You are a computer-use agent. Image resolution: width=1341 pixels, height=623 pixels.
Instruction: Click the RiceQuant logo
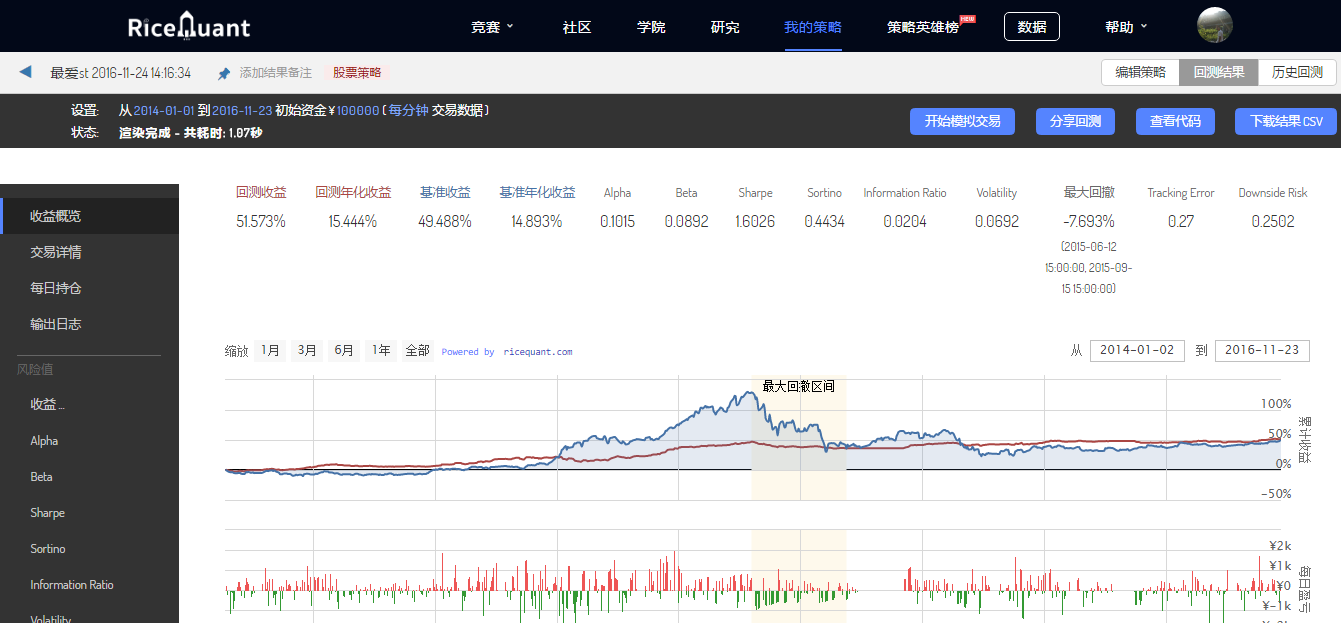point(189,27)
